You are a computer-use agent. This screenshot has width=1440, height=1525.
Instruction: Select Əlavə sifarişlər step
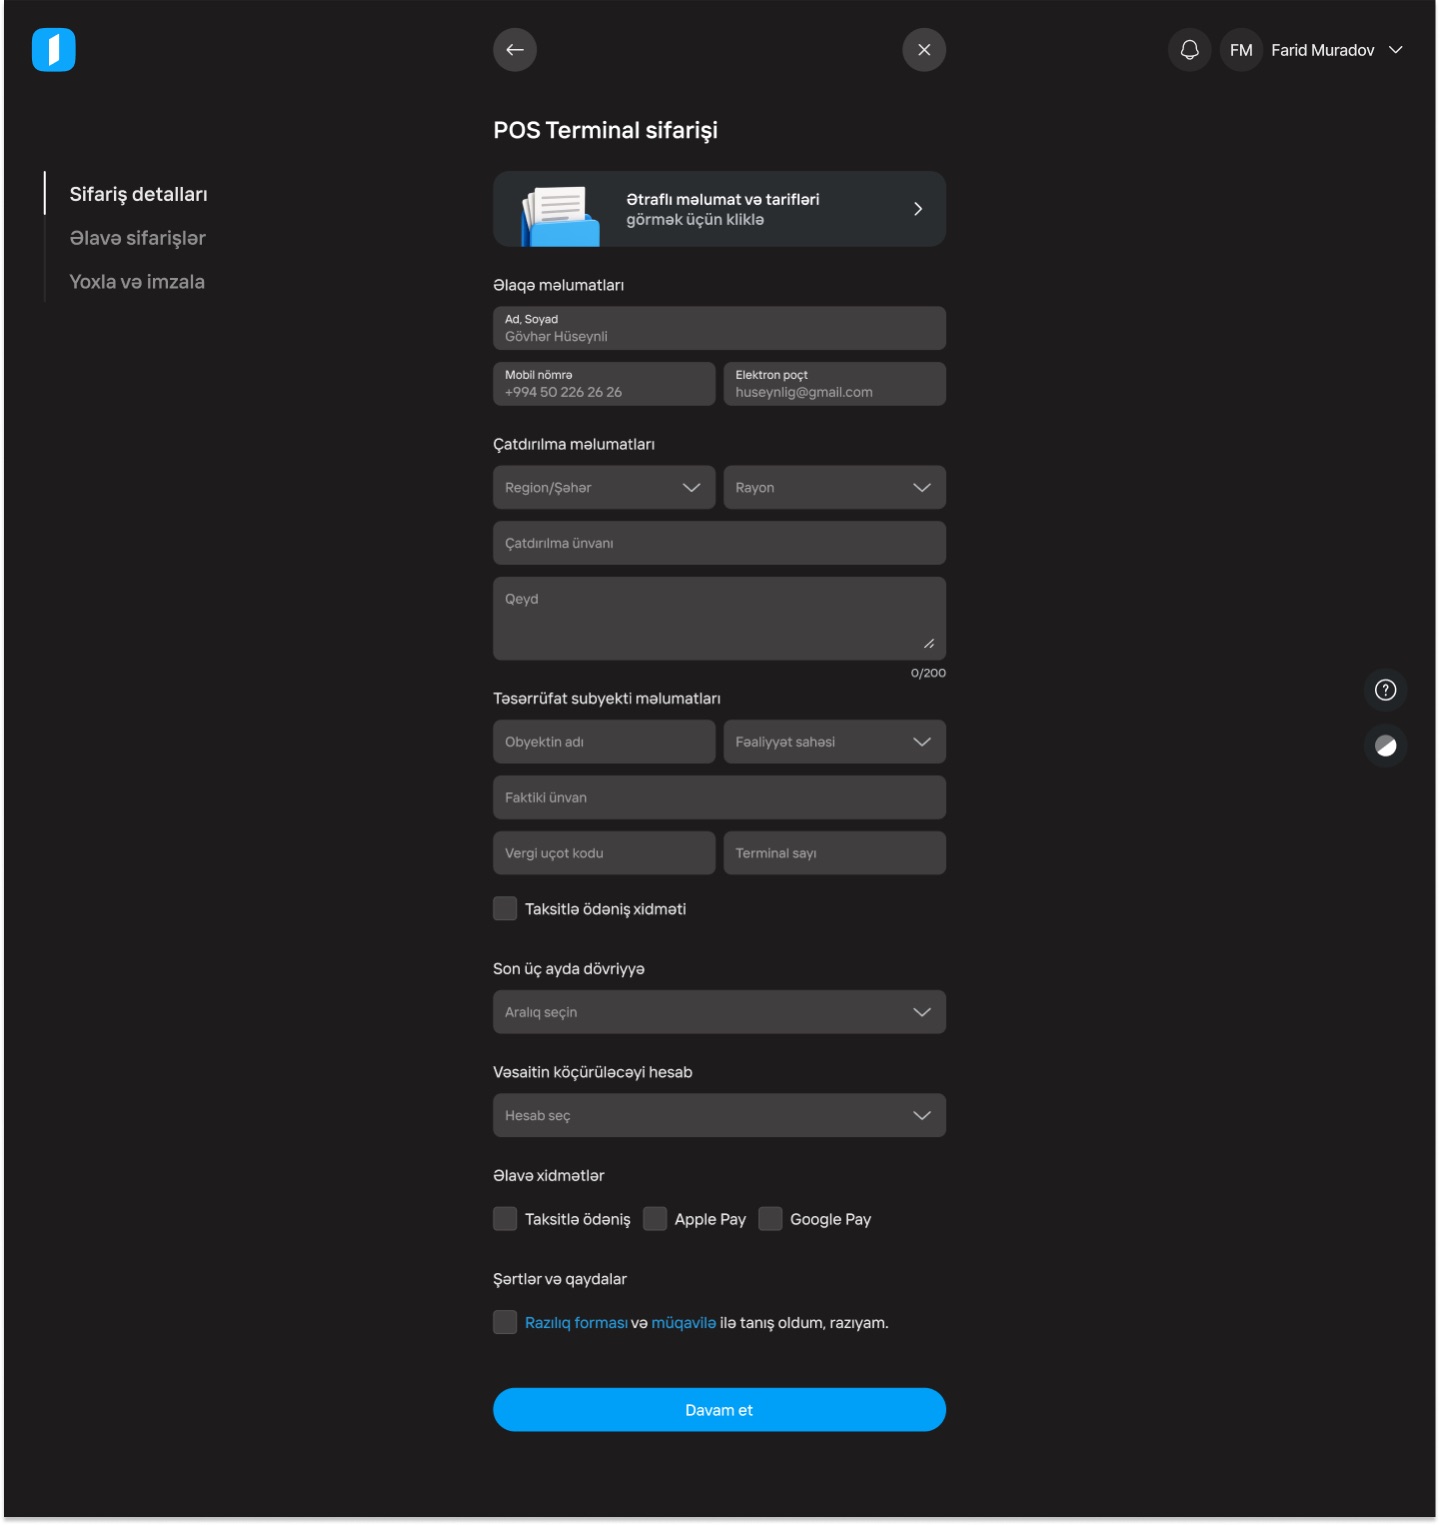coord(137,238)
